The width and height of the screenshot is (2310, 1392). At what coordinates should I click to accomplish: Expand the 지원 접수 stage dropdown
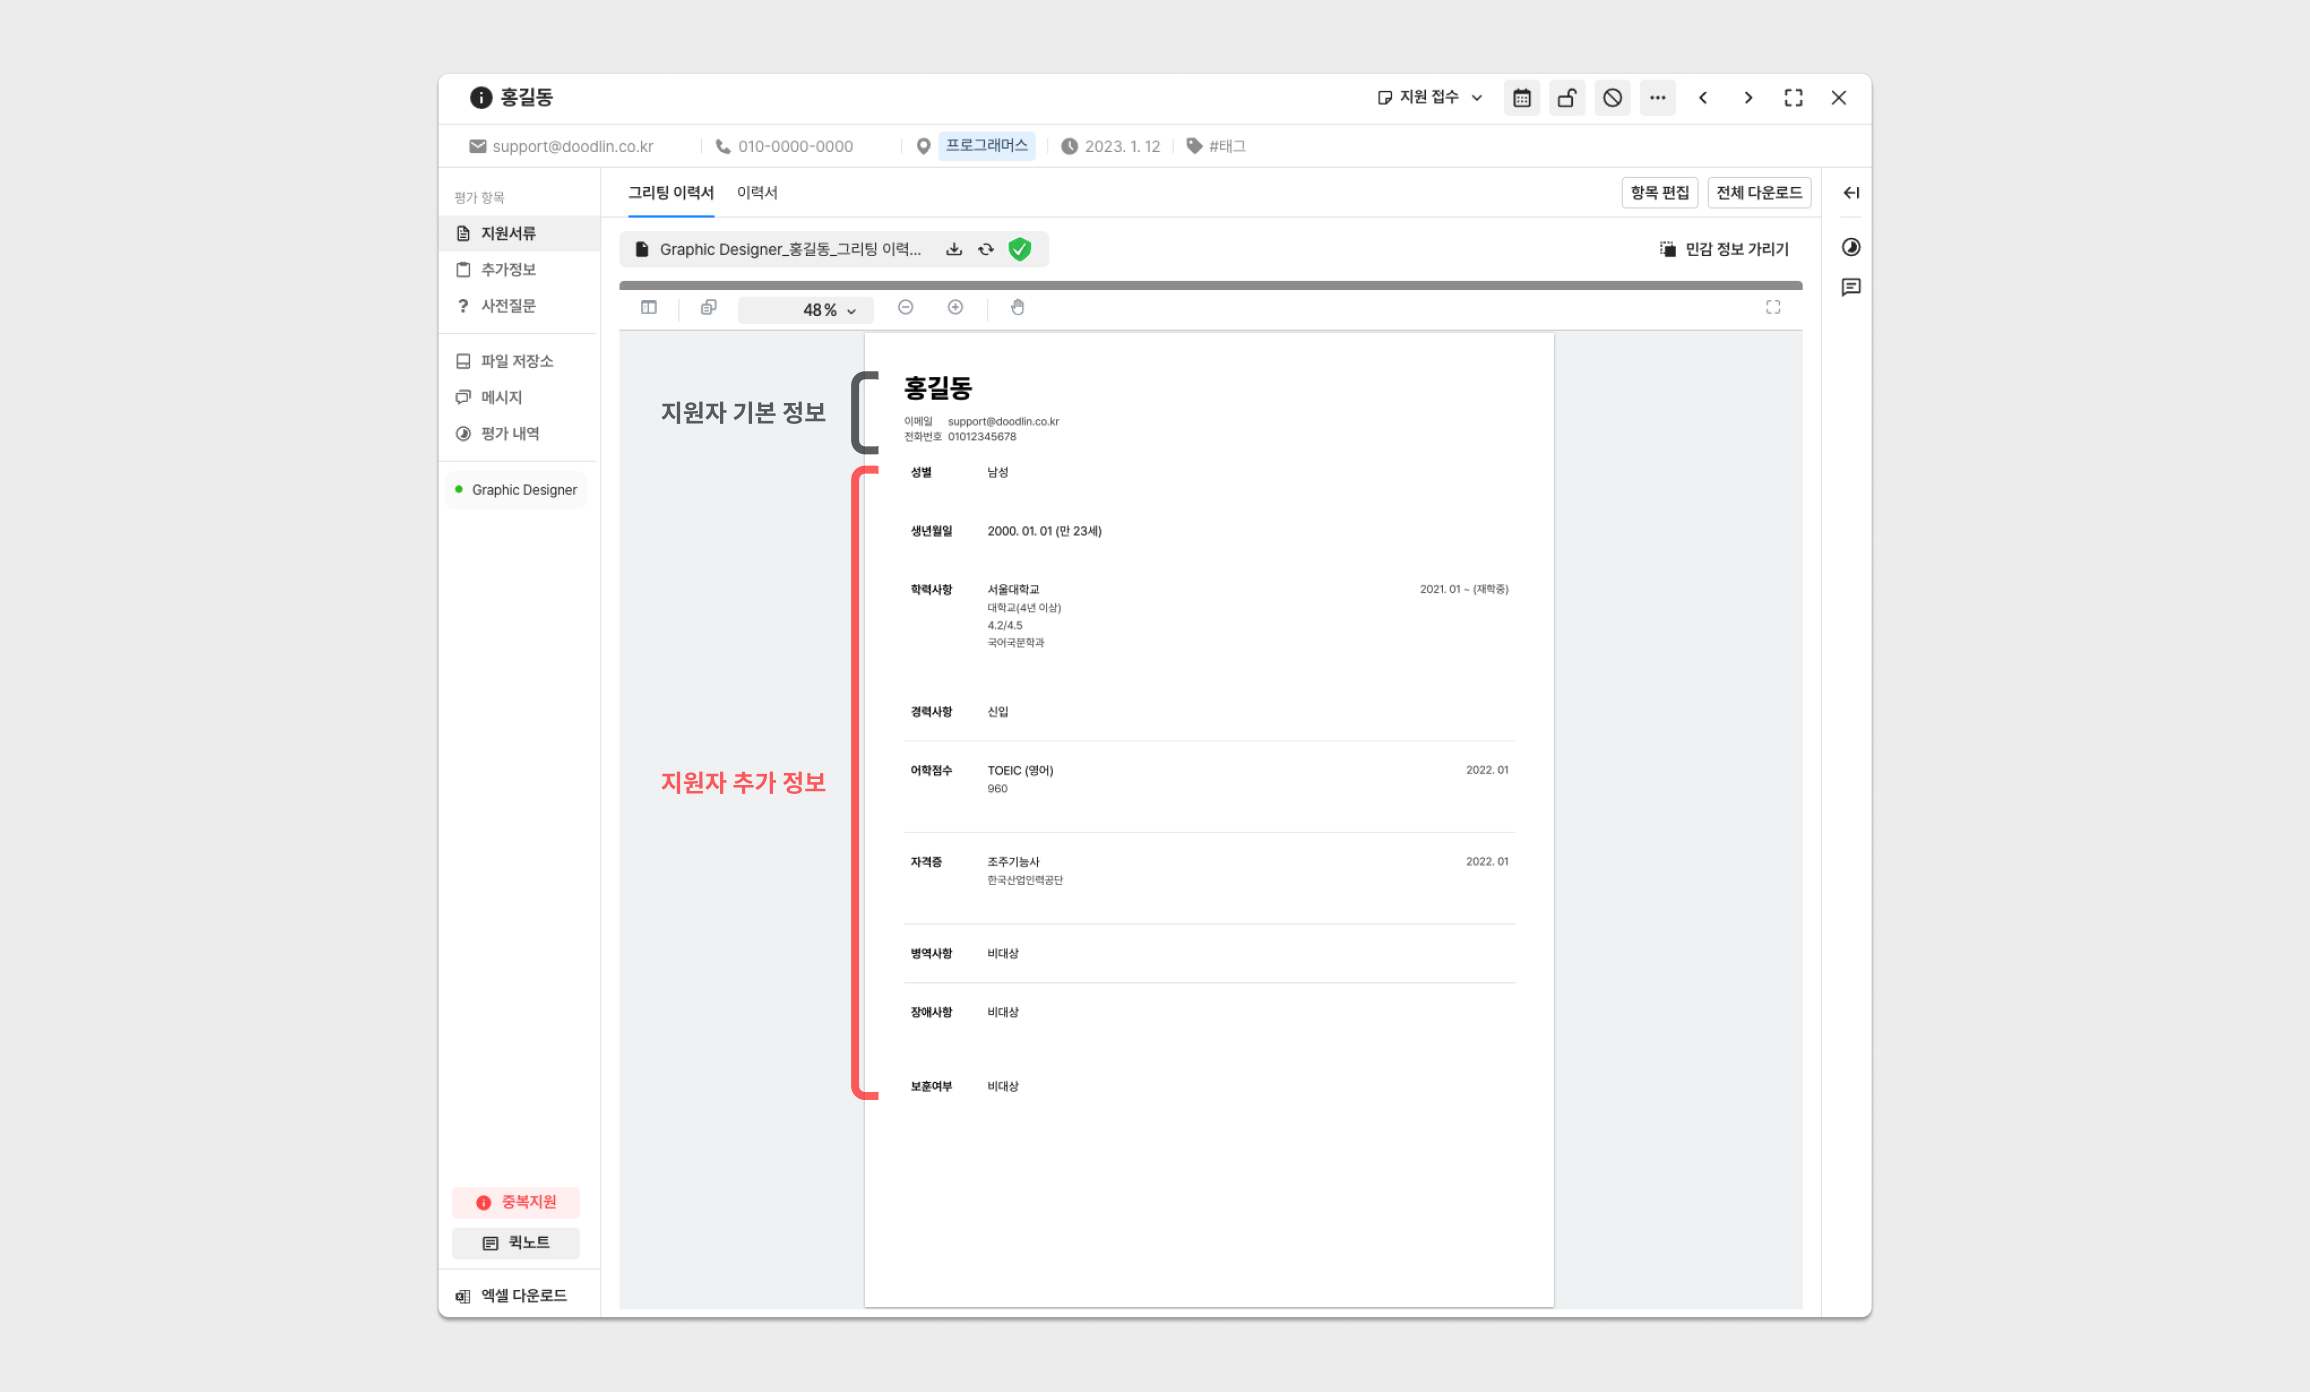click(x=1430, y=97)
